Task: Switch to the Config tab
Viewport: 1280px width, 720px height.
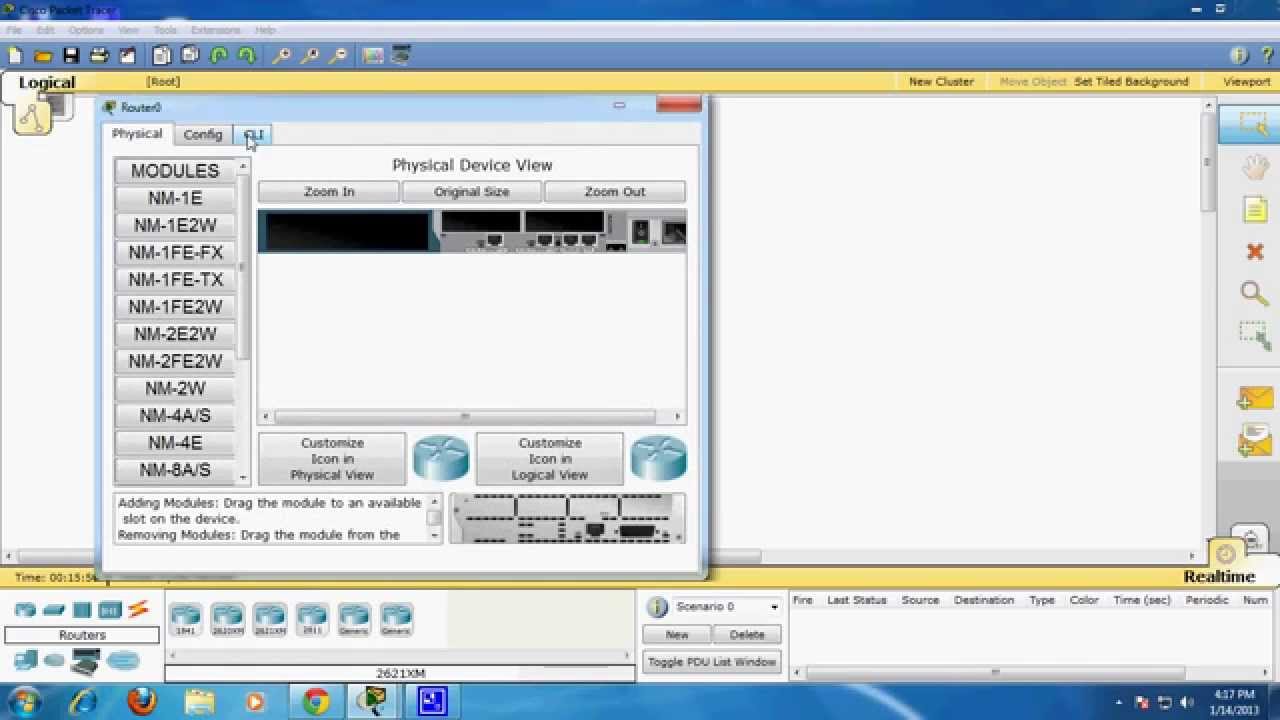Action: 203,135
